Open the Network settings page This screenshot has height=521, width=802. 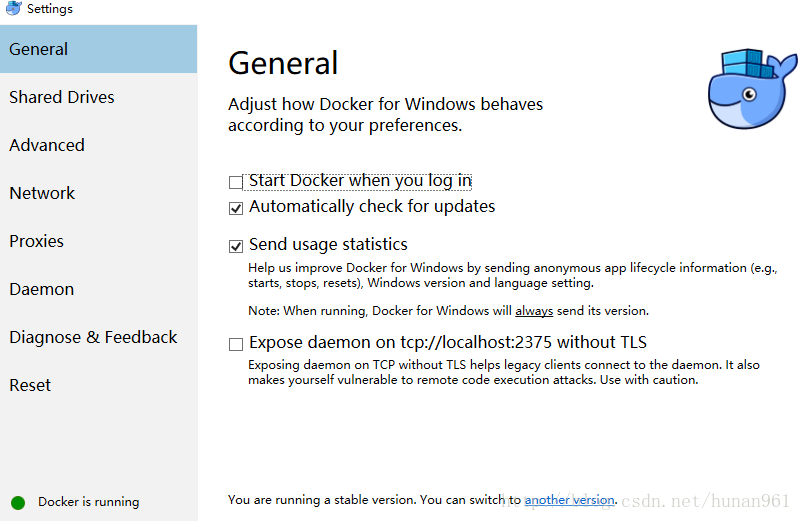(x=42, y=193)
